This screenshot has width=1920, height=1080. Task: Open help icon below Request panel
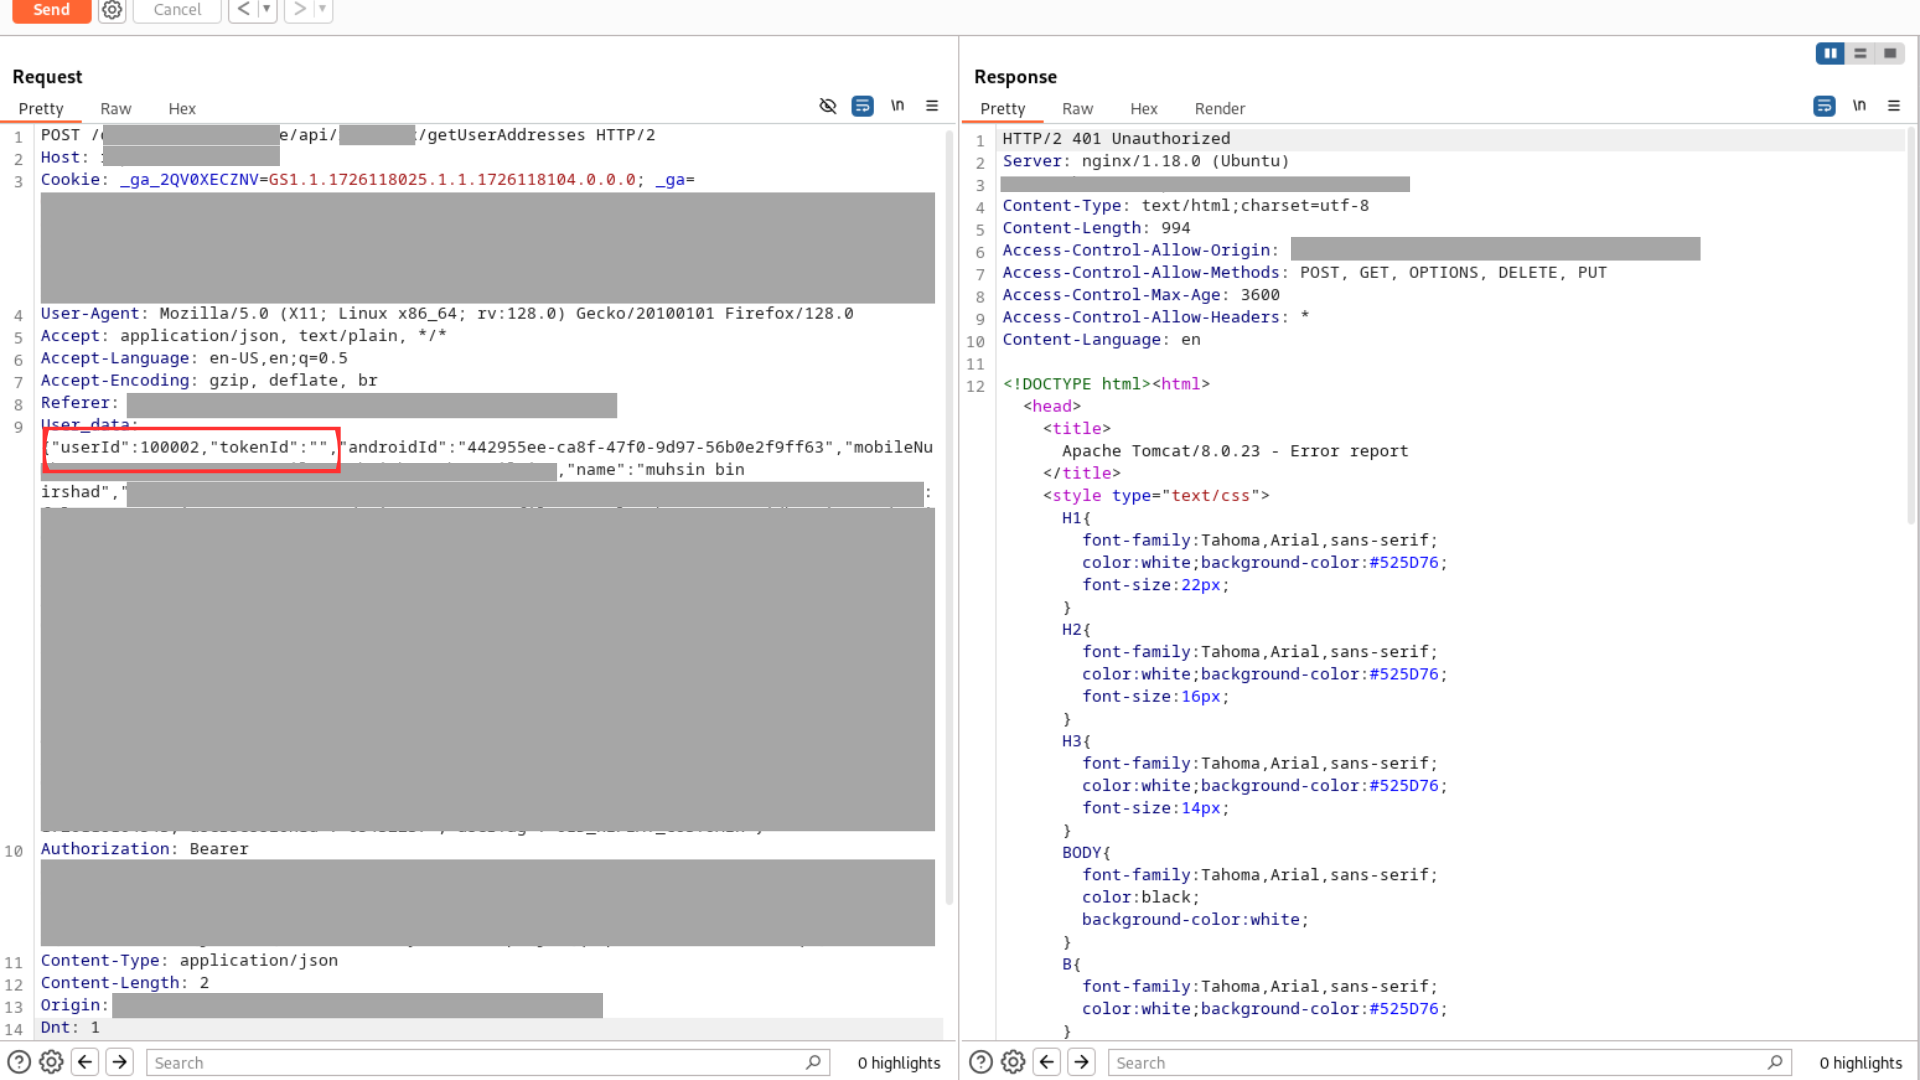(19, 1062)
